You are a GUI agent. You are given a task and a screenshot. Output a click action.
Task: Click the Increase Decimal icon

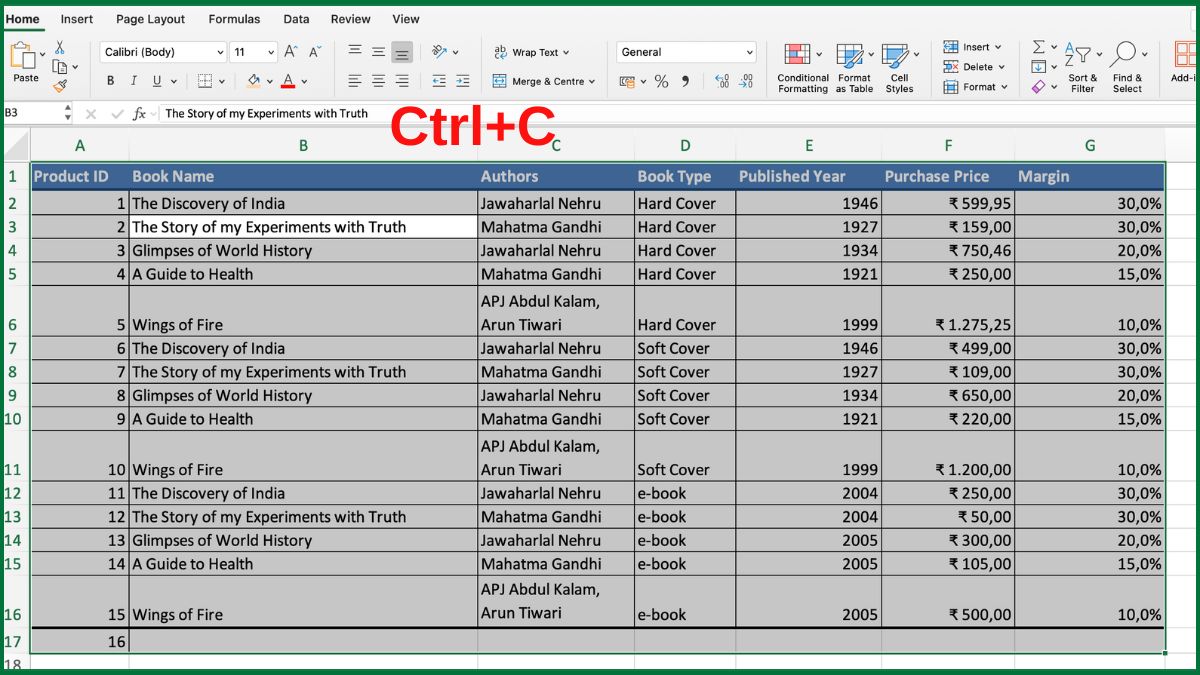(721, 81)
